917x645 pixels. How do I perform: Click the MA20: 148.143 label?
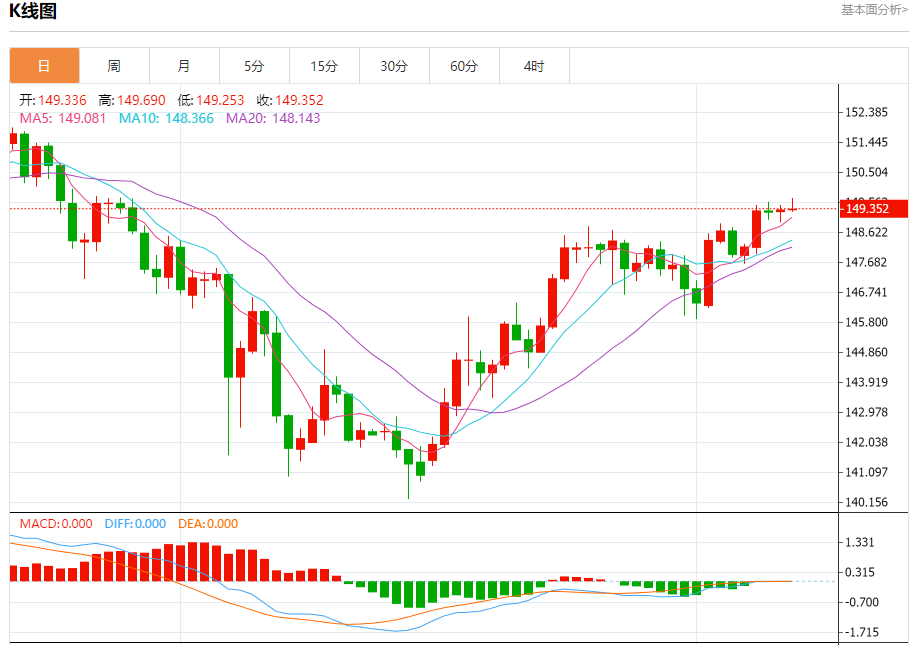[x=273, y=118]
